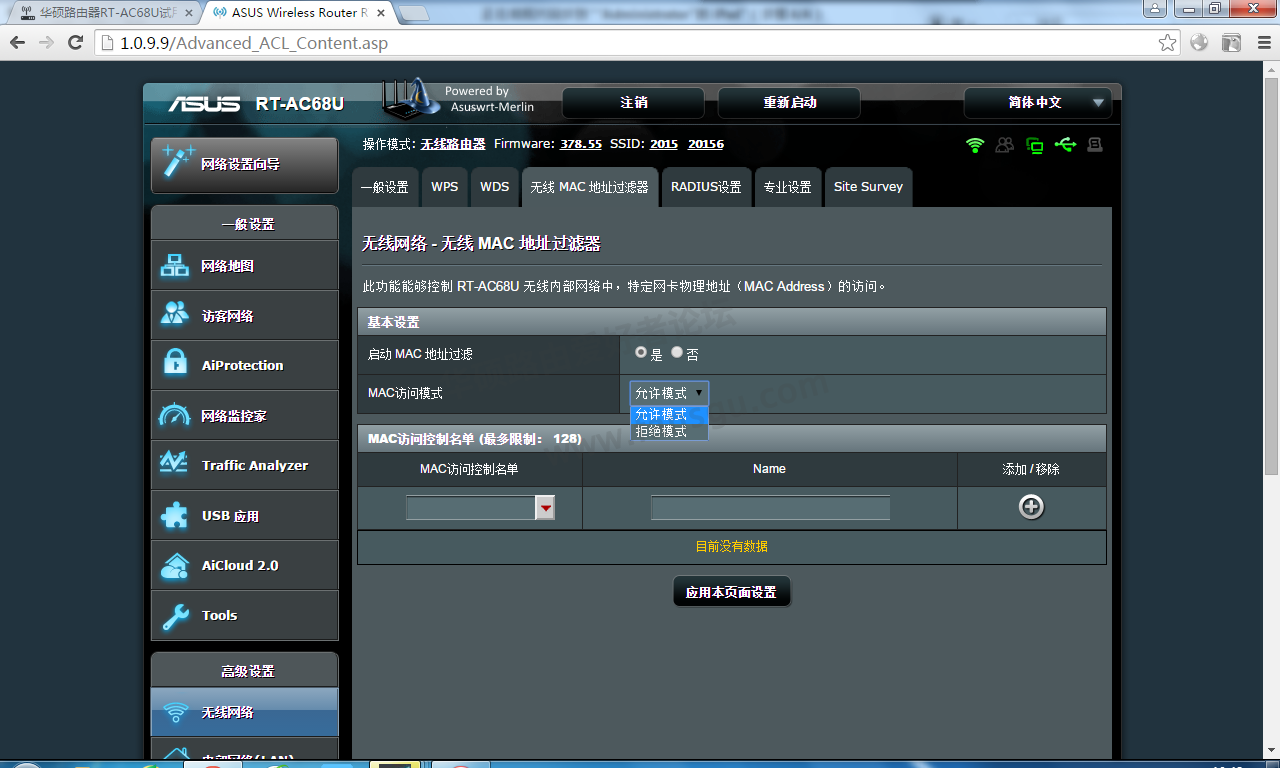Click the green USB status icon

click(x=1065, y=145)
